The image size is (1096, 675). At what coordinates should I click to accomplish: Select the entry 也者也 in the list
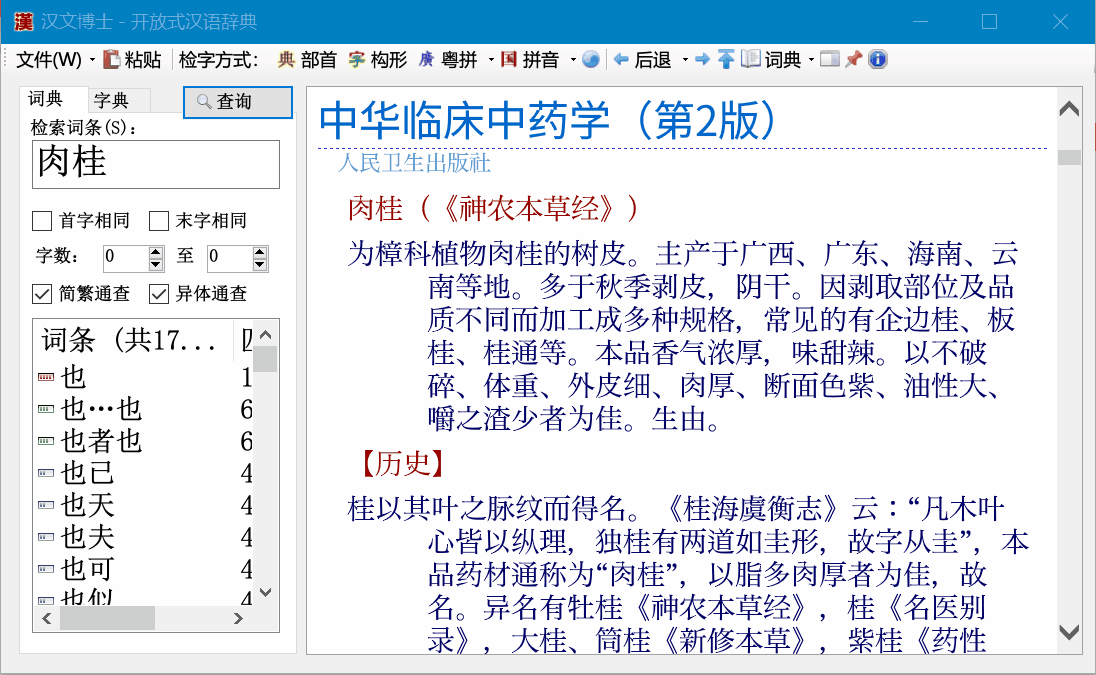click(101, 442)
